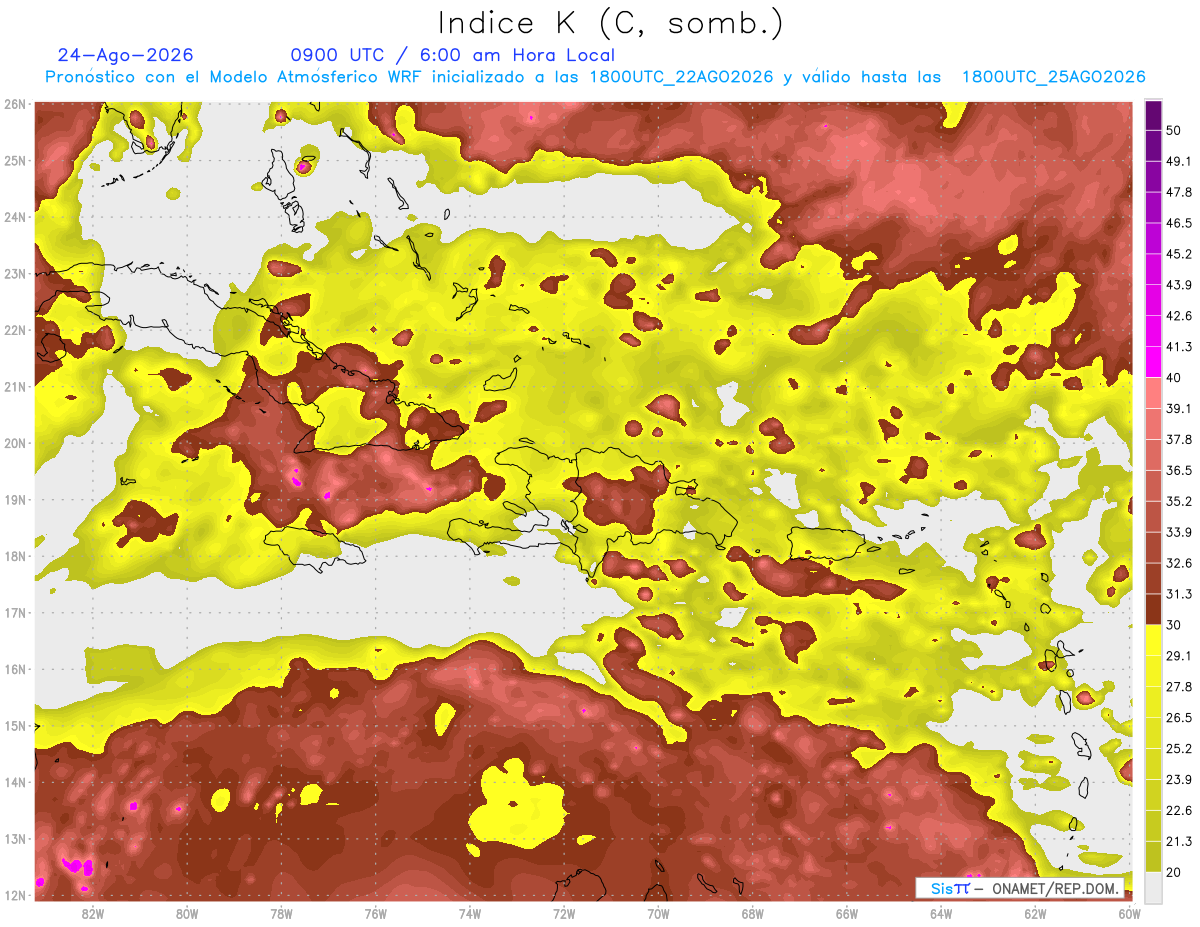Select the dark brown swatch between 30 and 31.3
Image resolution: width=1200 pixels, height=927 pixels.
click(1153, 609)
